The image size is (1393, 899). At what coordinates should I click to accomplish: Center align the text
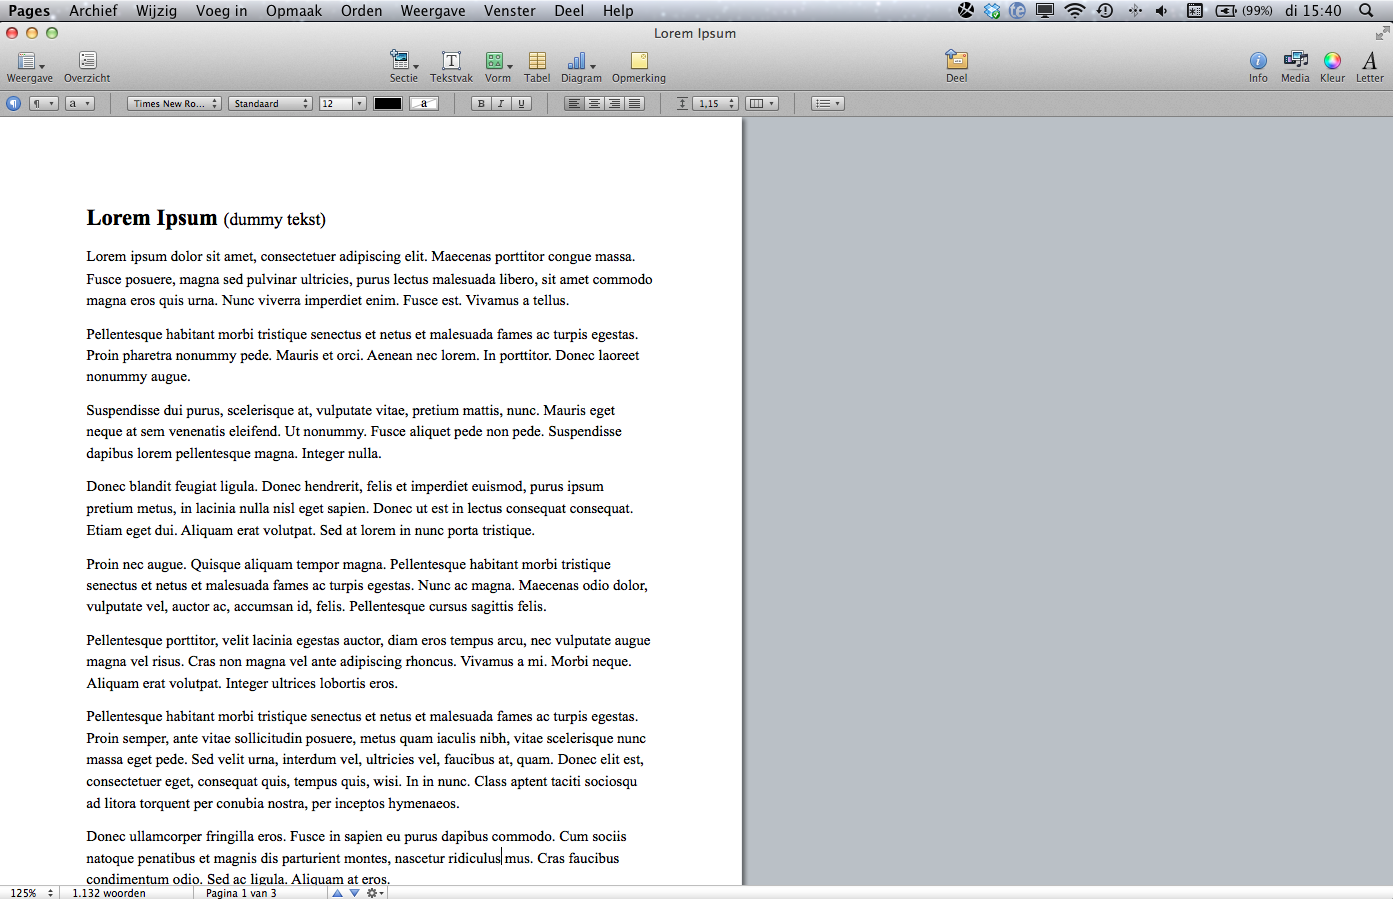(x=594, y=103)
